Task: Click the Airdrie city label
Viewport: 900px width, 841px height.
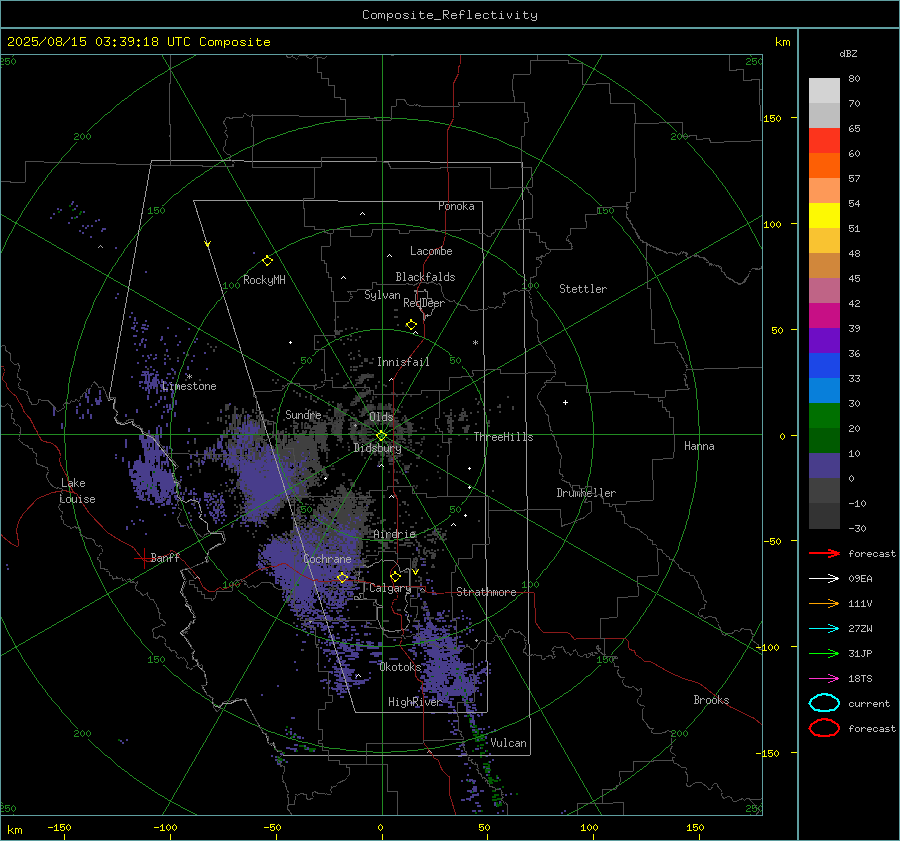Action: [394, 534]
